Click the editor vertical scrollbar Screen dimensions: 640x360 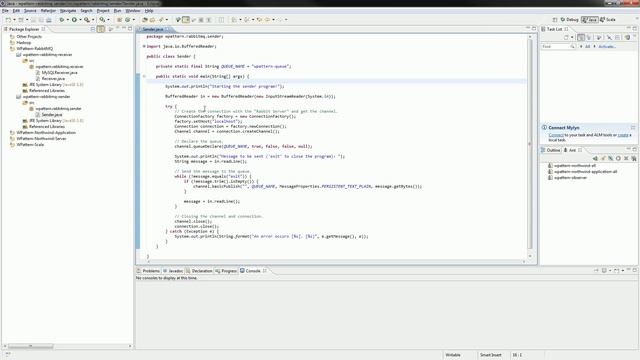click(530, 144)
